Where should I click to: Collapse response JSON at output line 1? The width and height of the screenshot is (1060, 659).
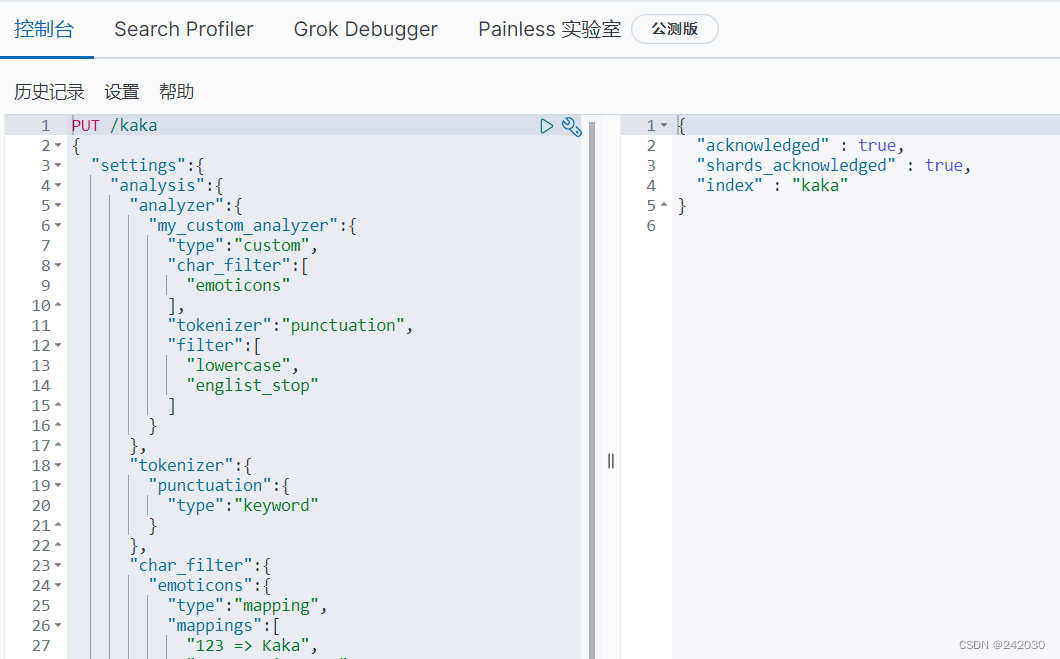[664, 126]
